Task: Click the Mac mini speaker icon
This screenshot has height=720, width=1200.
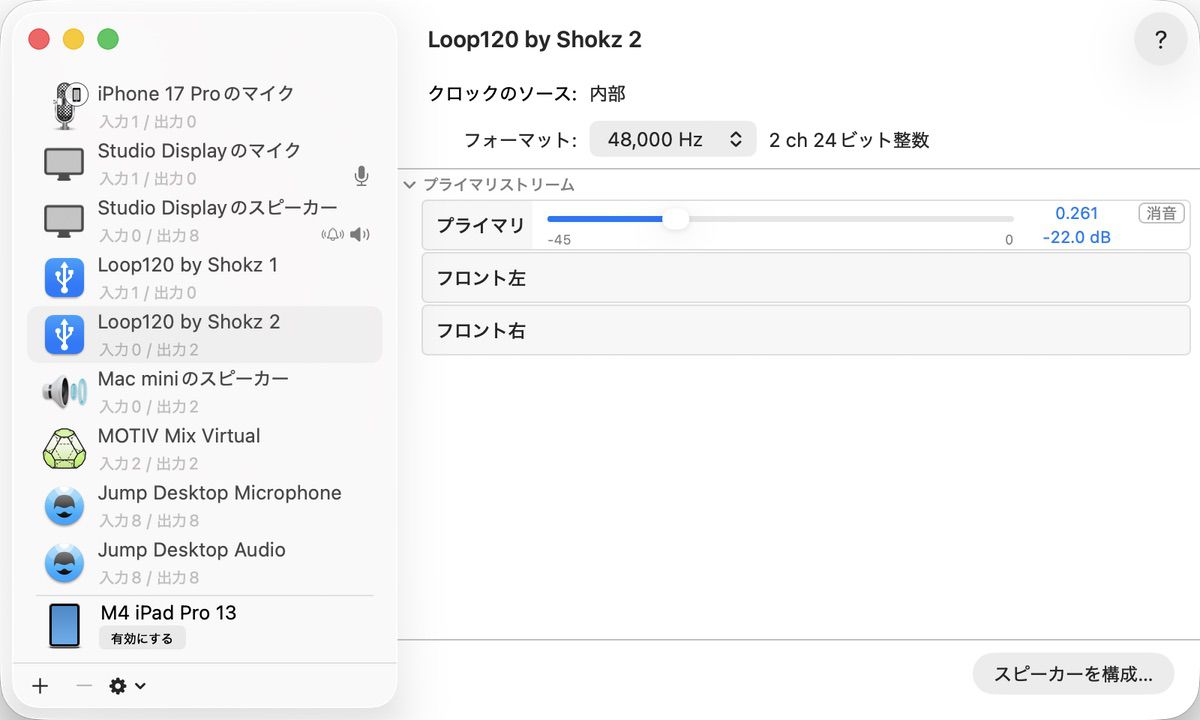Action: [64, 391]
